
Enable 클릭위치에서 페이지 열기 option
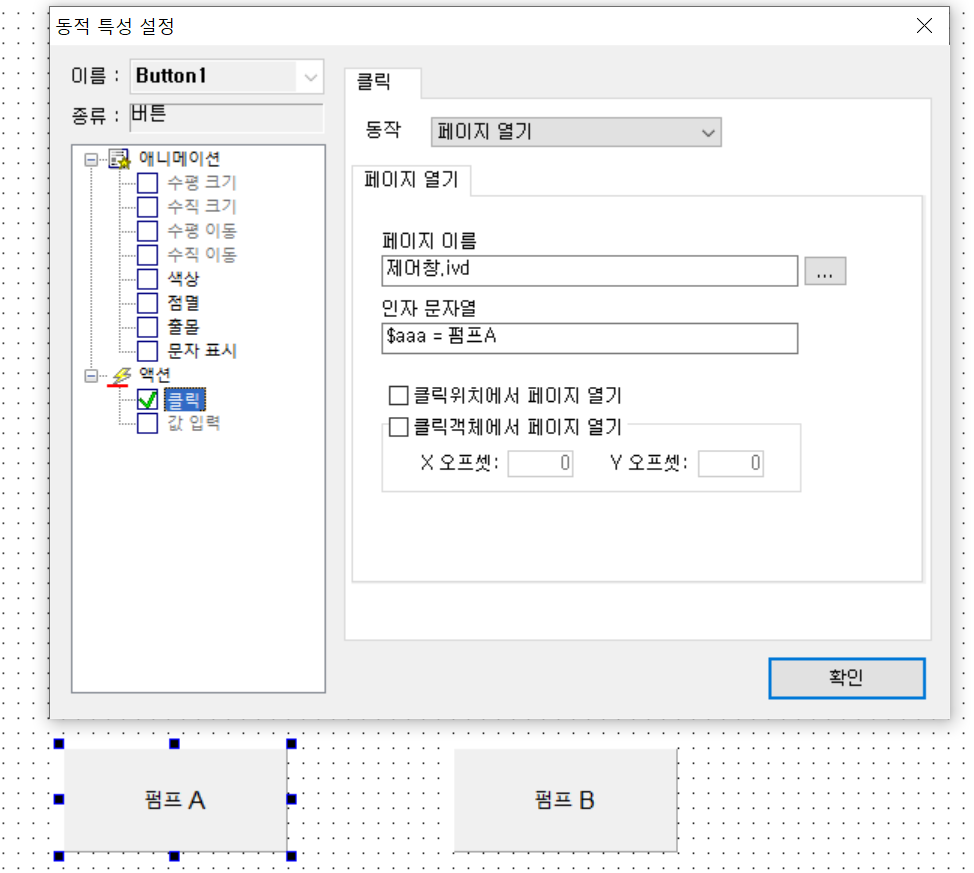click(x=398, y=395)
